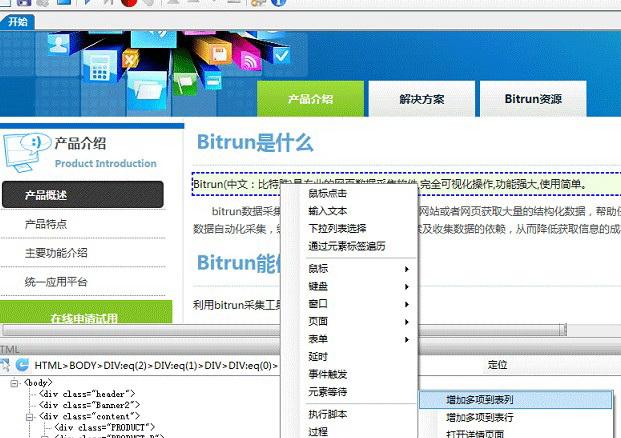Open 产品特点 in the sidebar

click(46, 224)
